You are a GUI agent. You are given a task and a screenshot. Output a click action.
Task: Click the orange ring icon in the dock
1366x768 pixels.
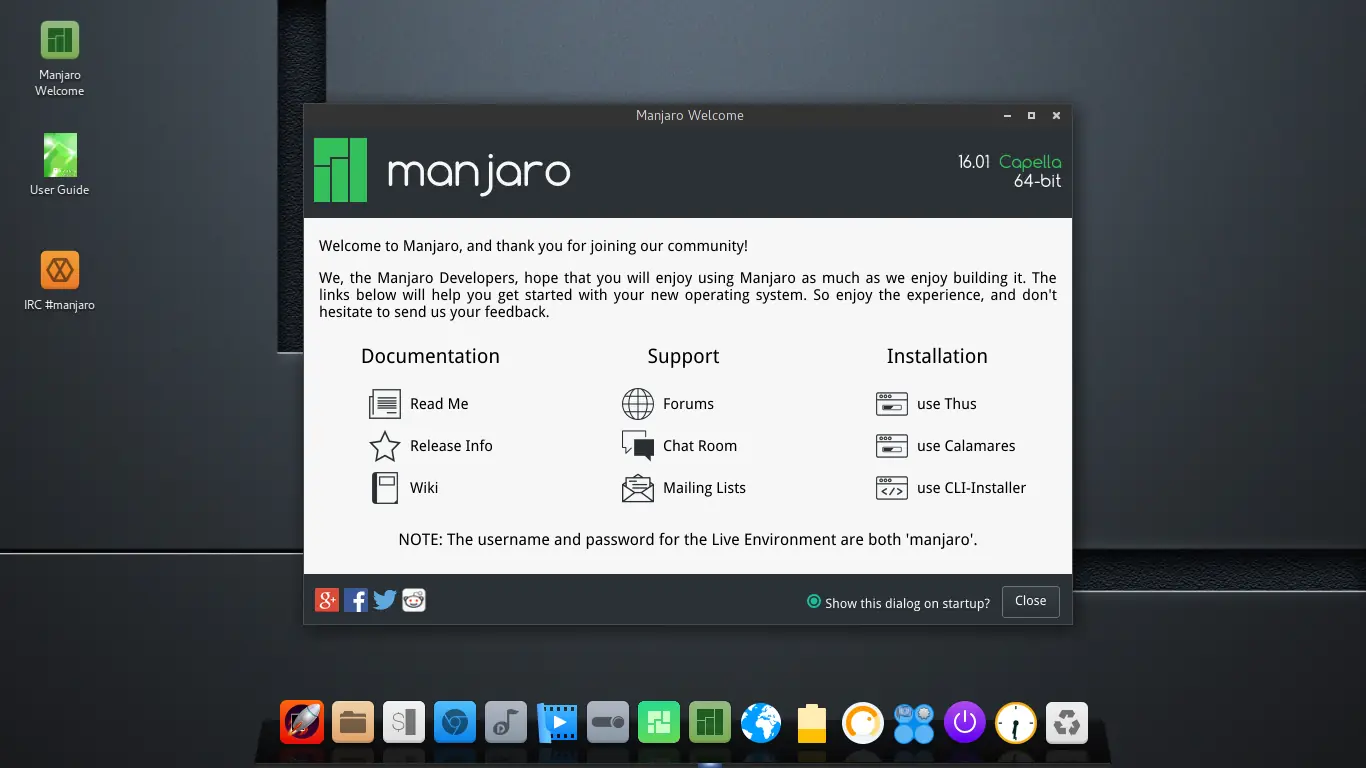[863, 722]
